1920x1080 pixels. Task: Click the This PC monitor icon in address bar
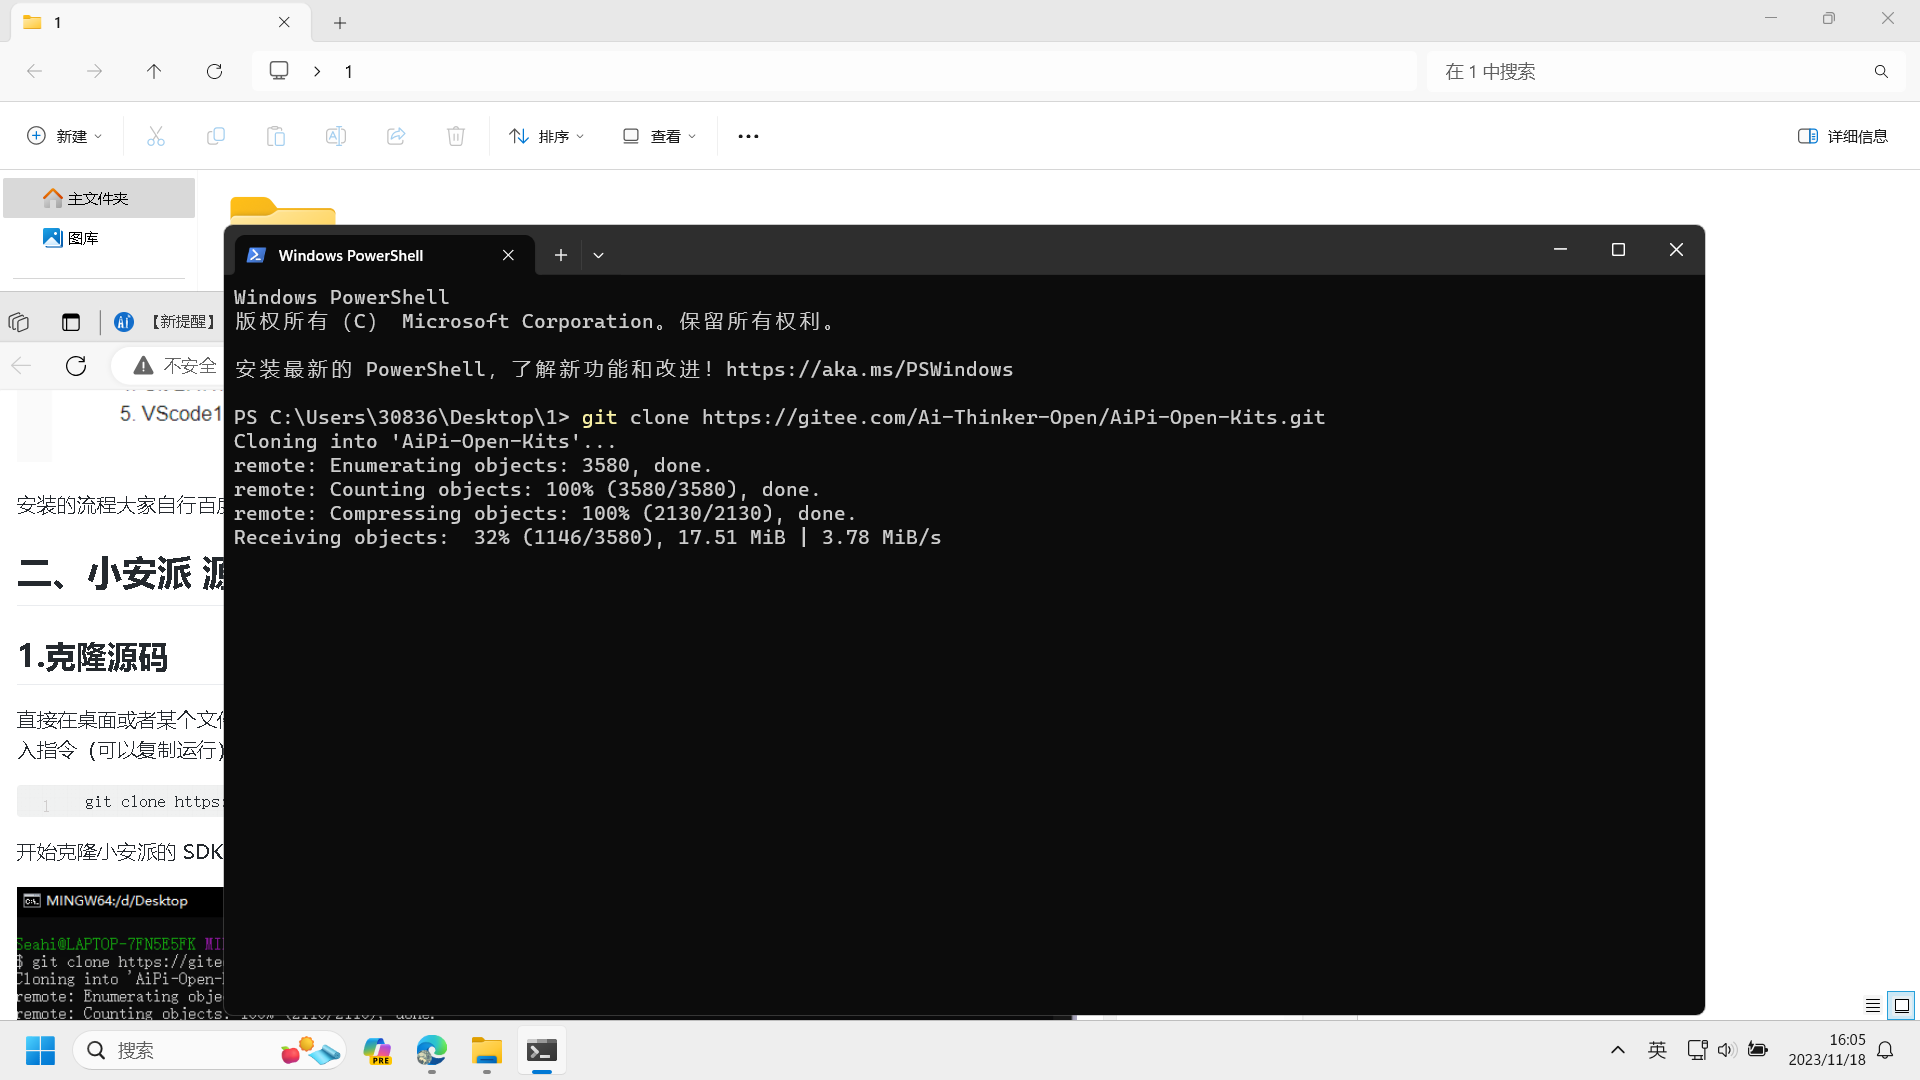click(279, 71)
